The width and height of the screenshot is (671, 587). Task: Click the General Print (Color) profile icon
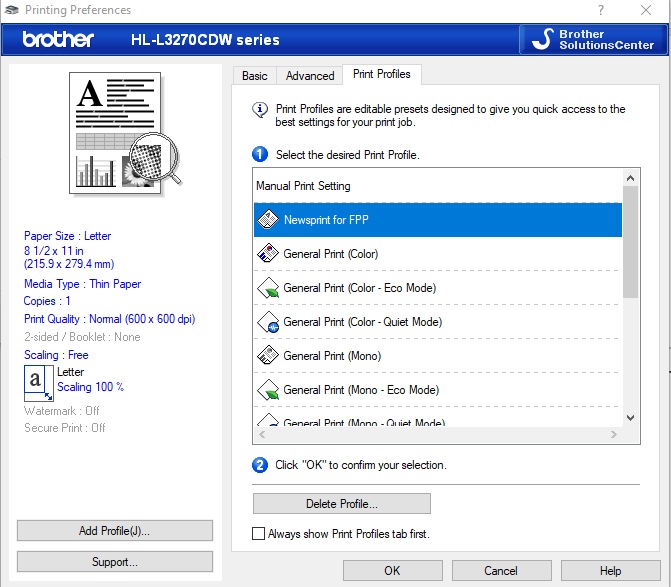click(x=268, y=253)
